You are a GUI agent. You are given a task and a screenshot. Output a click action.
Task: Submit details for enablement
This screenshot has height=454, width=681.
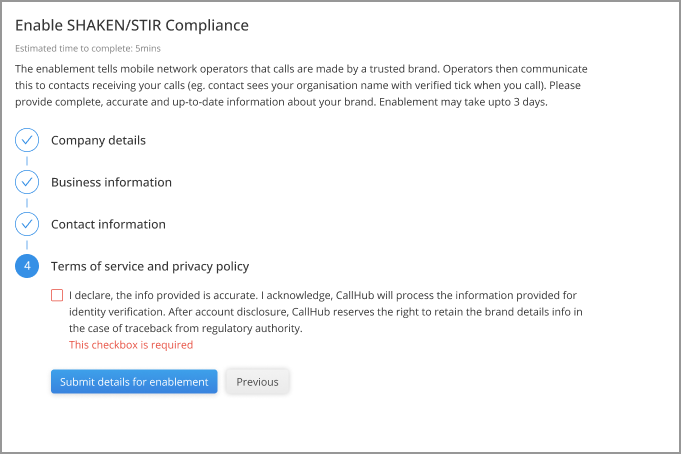[x=134, y=381]
